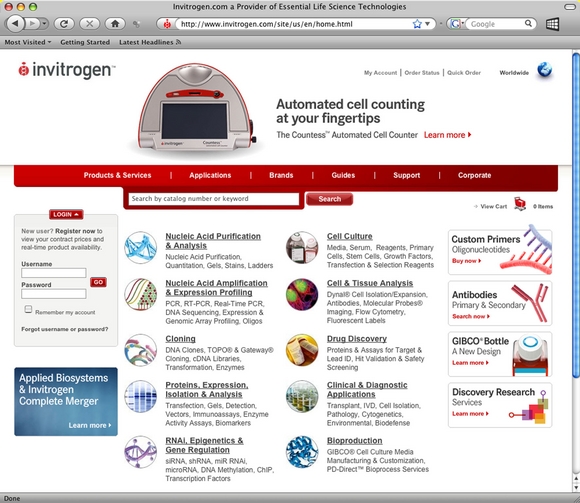Click the View Cart link
This screenshot has width=580, height=503.
coord(493,206)
